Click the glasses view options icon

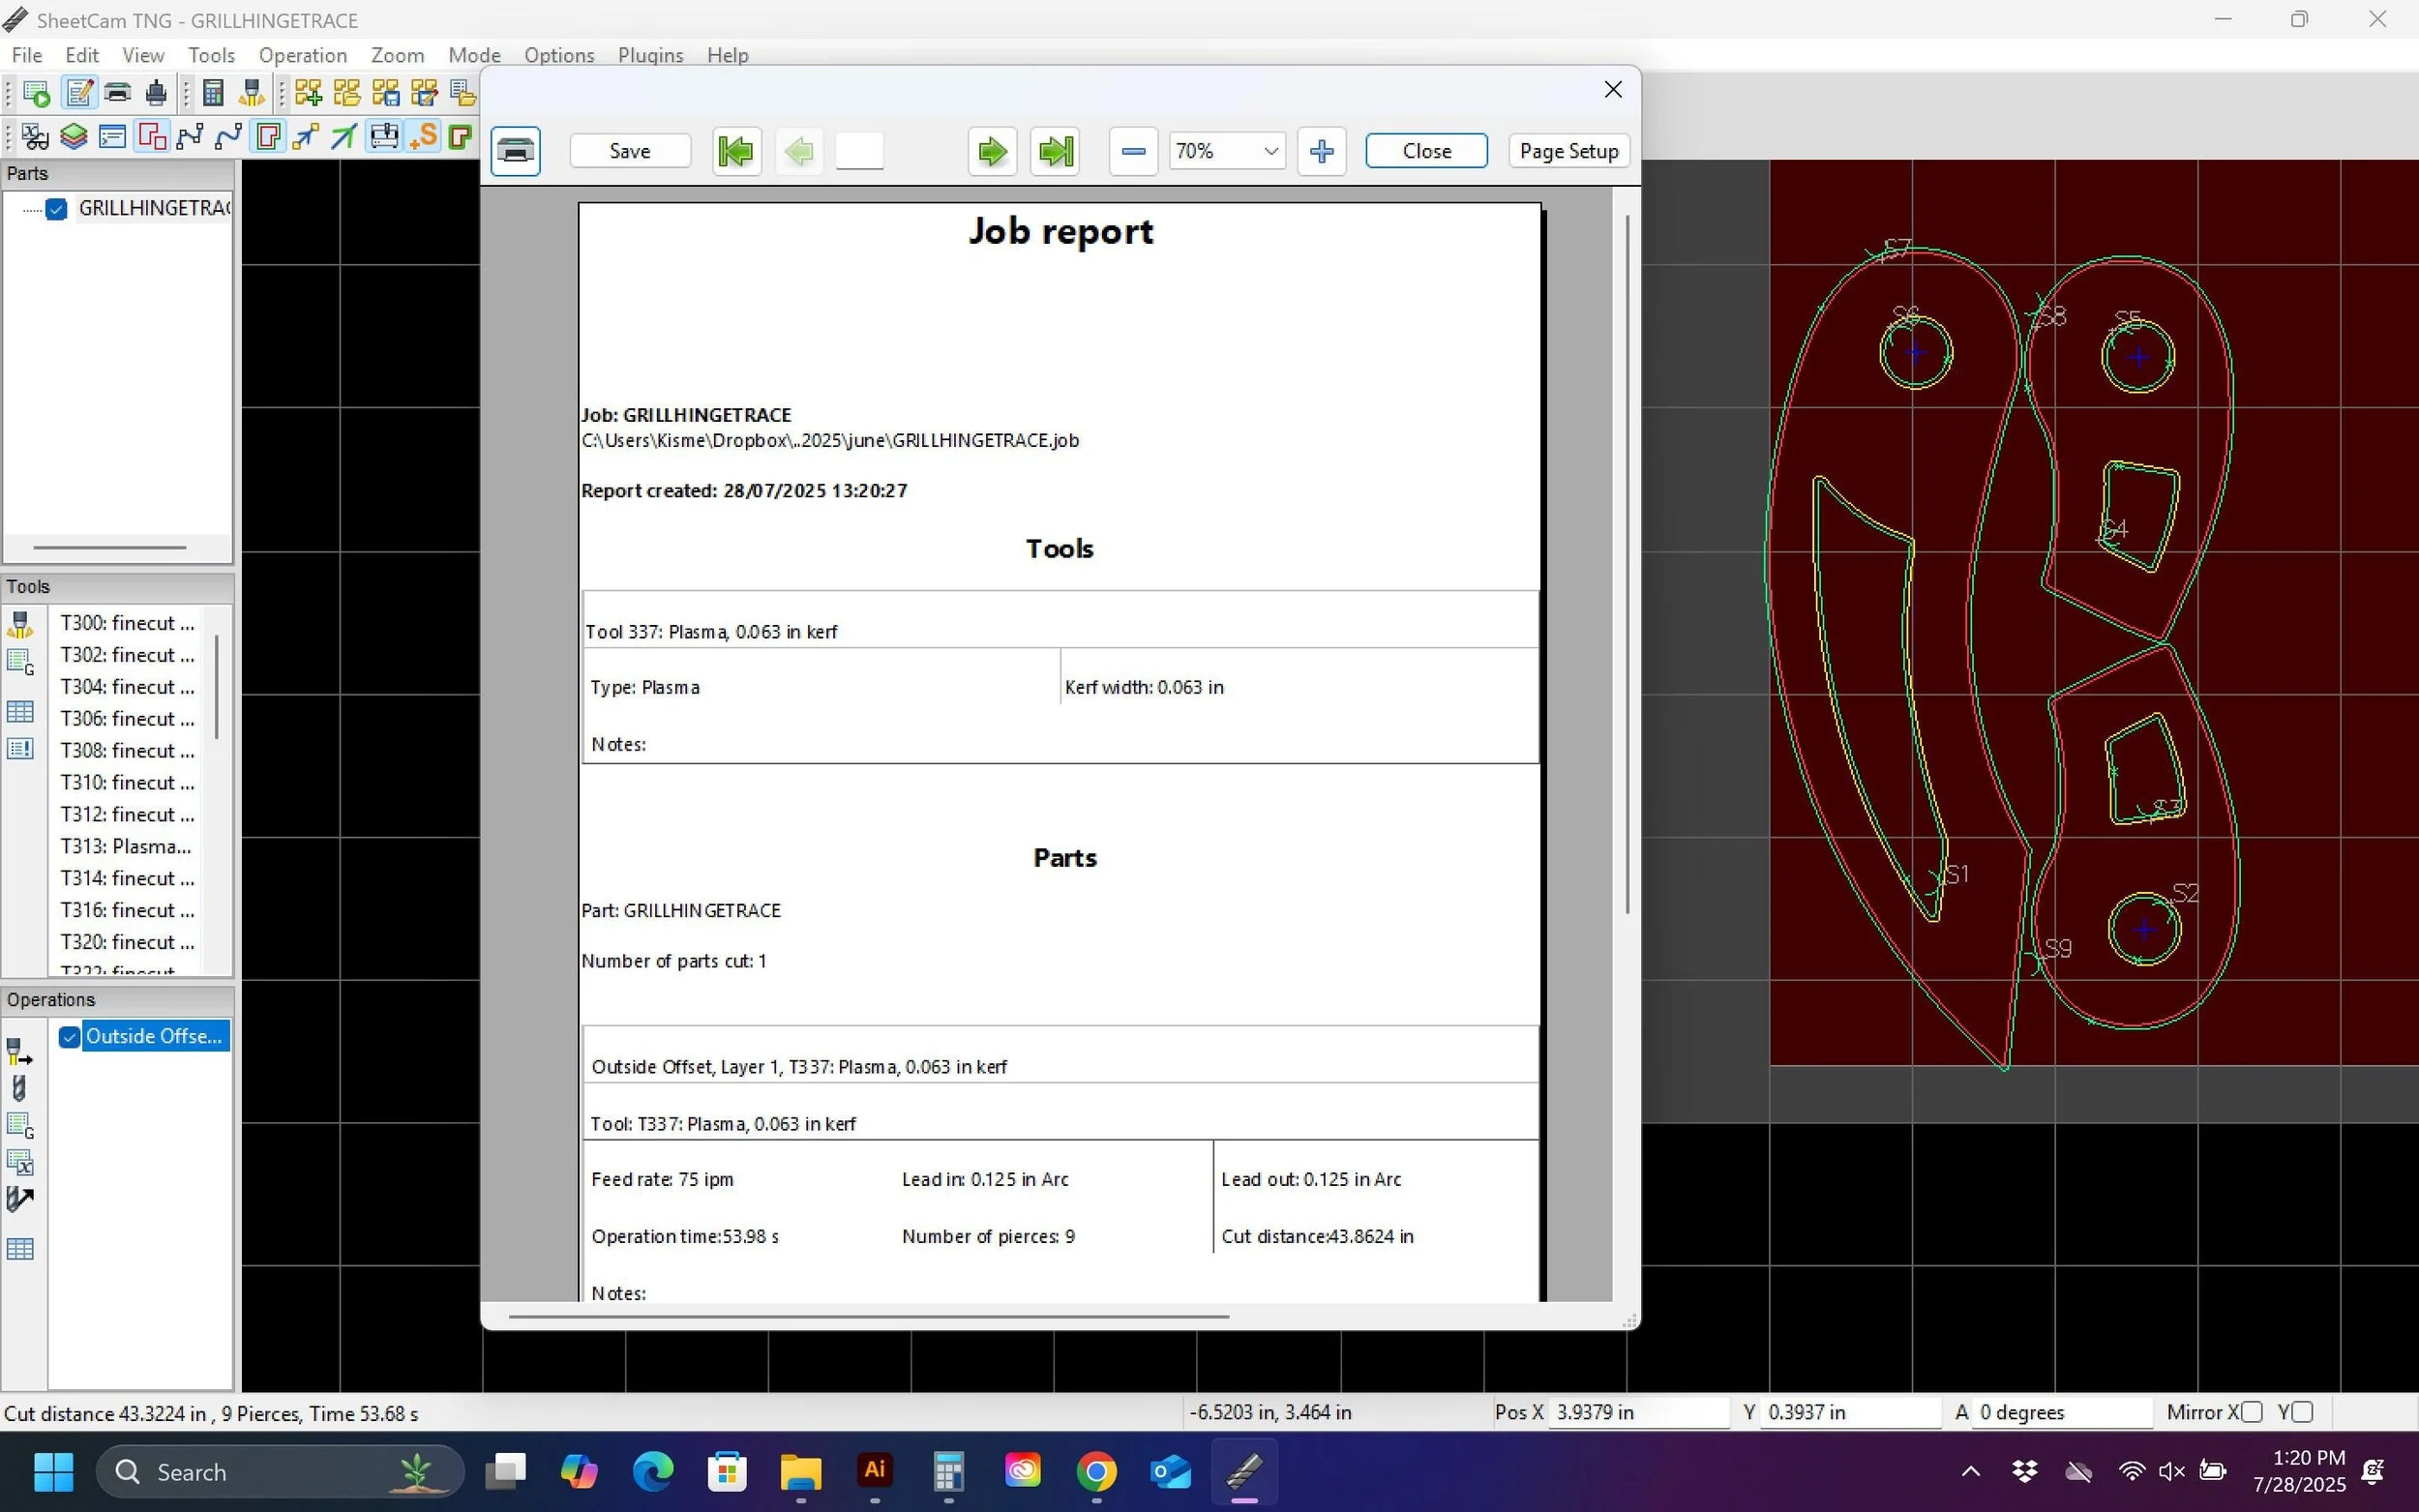[35, 136]
